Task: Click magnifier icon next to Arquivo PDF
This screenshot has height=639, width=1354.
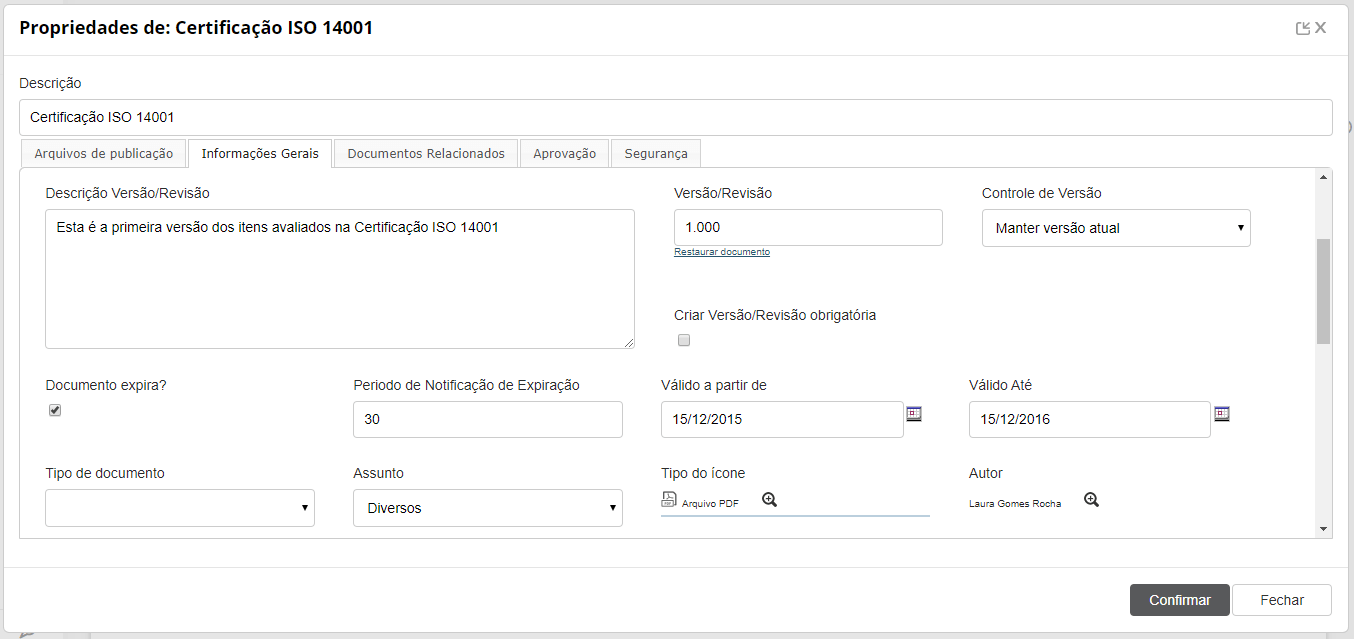Action: pos(769,500)
